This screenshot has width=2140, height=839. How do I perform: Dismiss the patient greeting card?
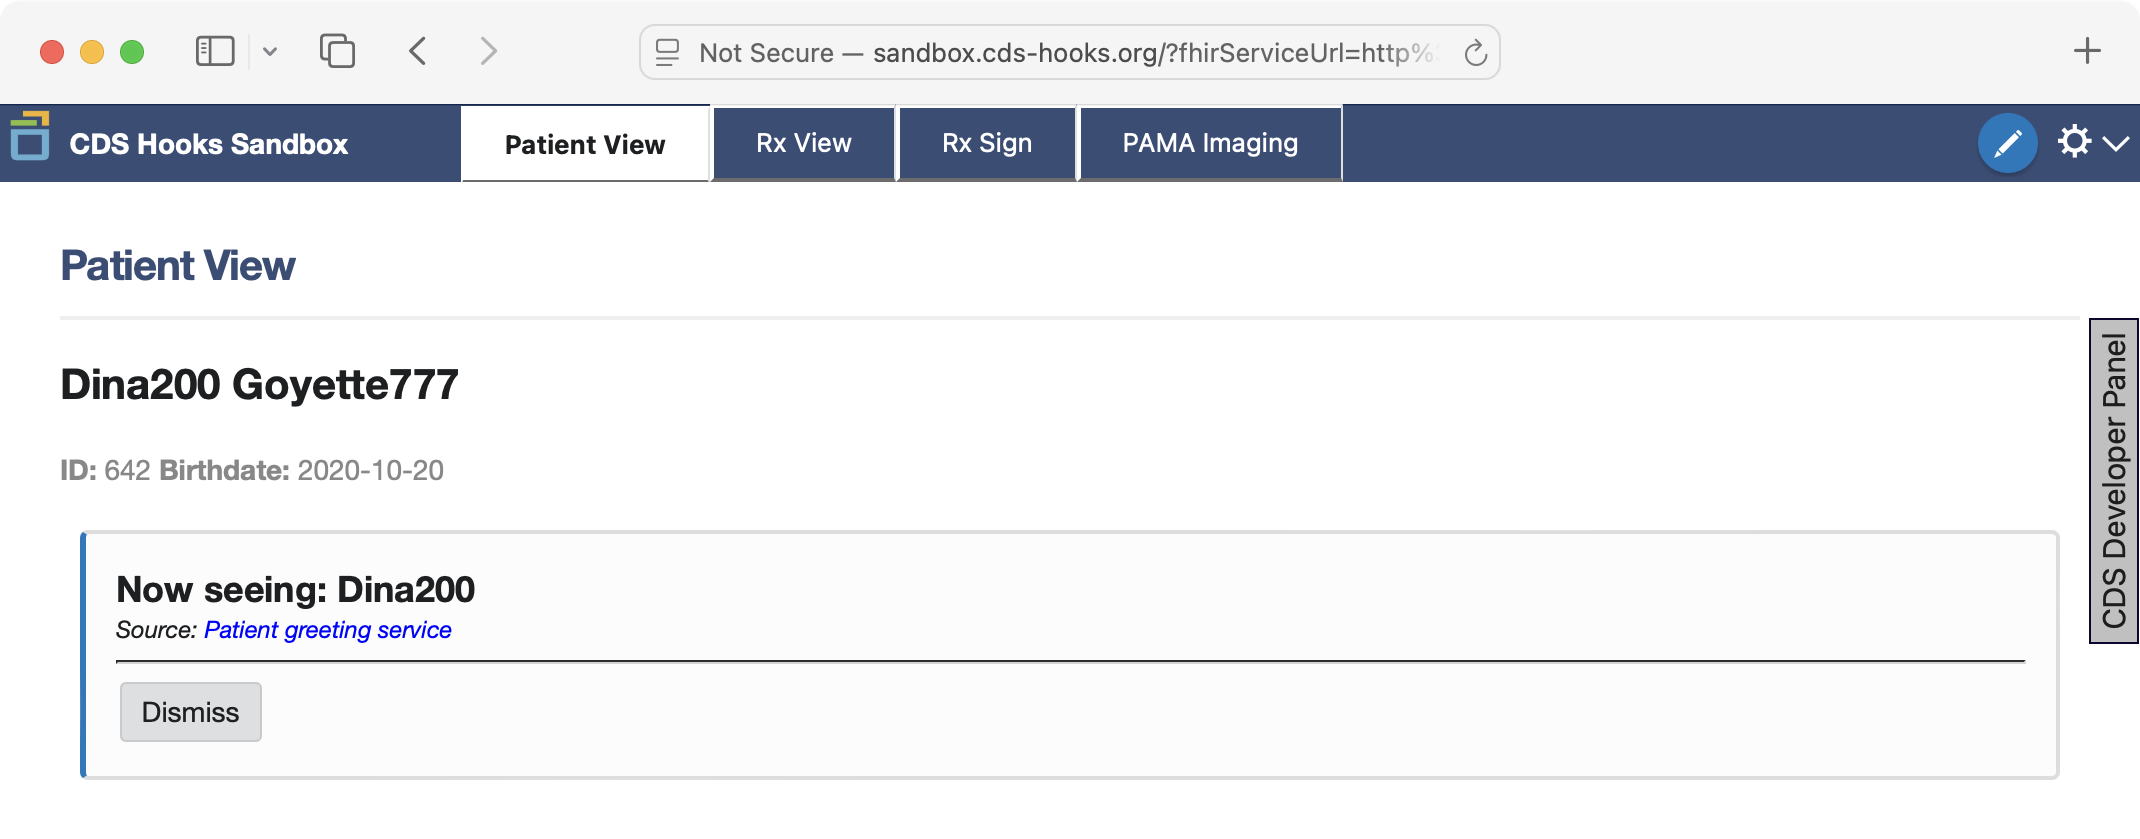(x=190, y=711)
